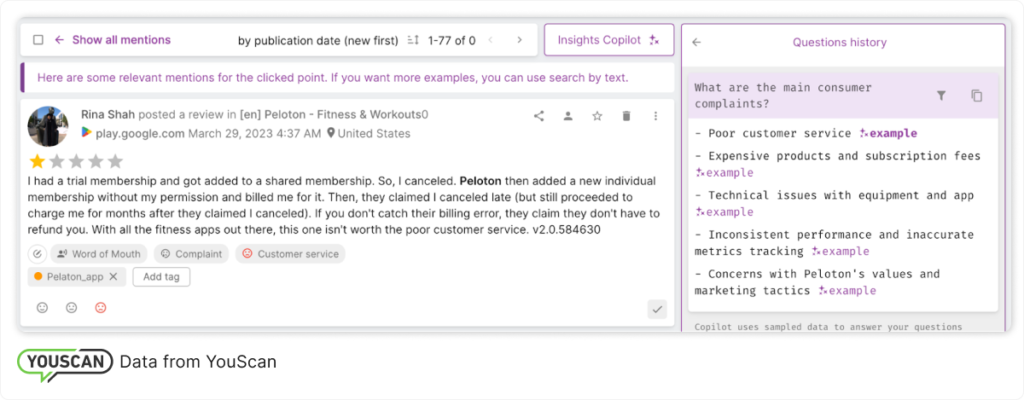
Task: Mark the mention processed with the checkmark
Action: tap(657, 308)
